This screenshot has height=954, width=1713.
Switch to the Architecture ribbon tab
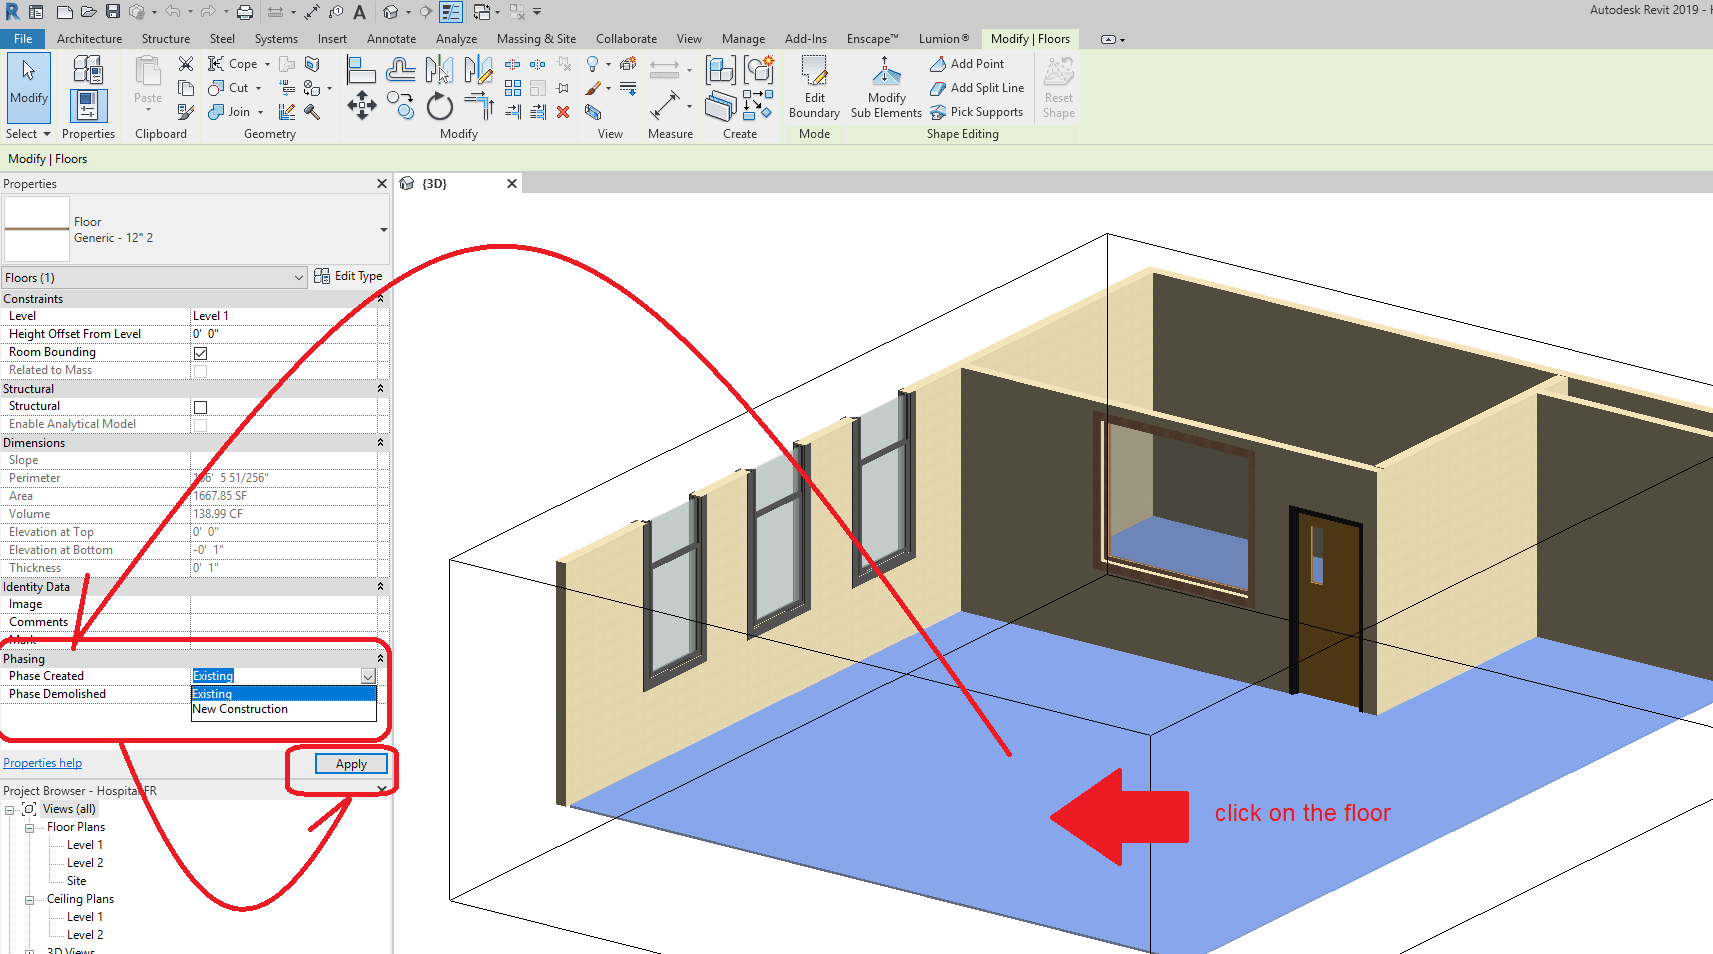[x=89, y=39]
